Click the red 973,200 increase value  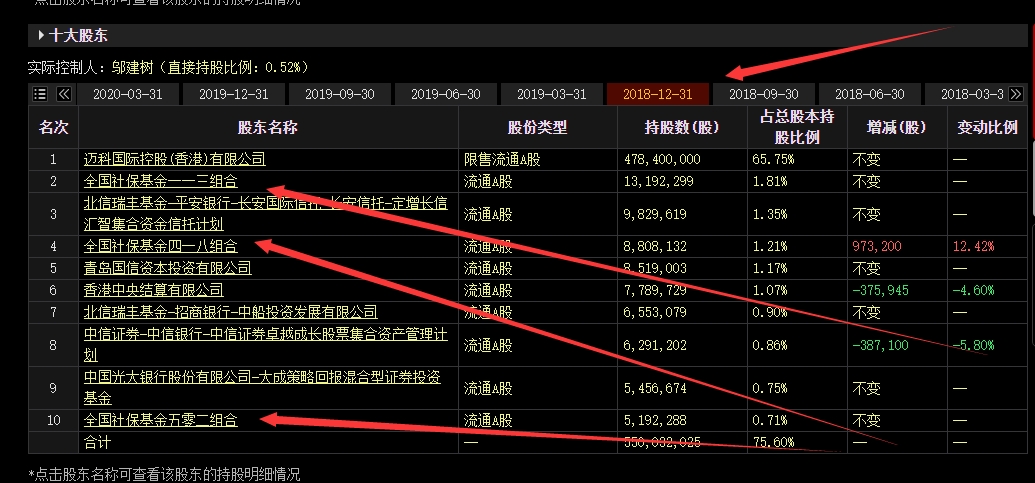(877, 246)
